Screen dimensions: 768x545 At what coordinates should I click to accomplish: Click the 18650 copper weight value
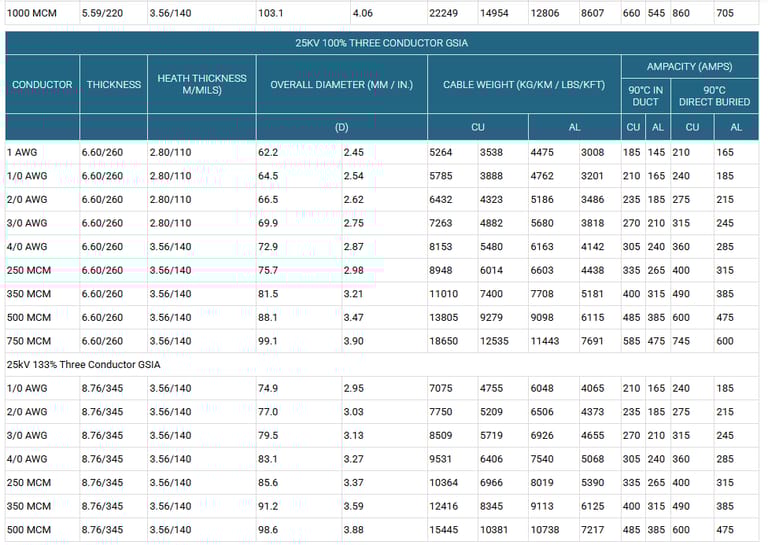444,341
